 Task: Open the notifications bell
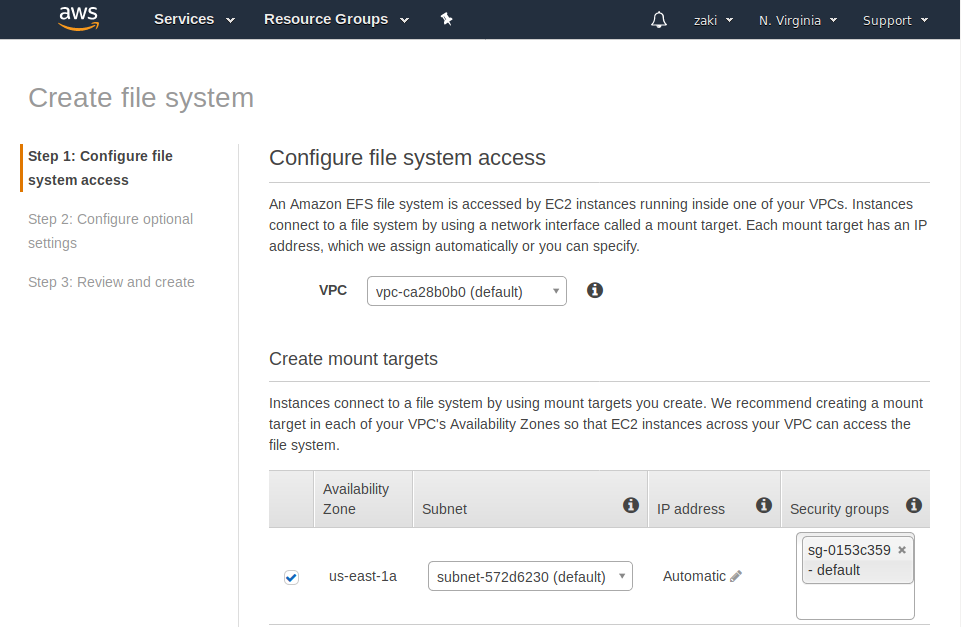[658, 19]
